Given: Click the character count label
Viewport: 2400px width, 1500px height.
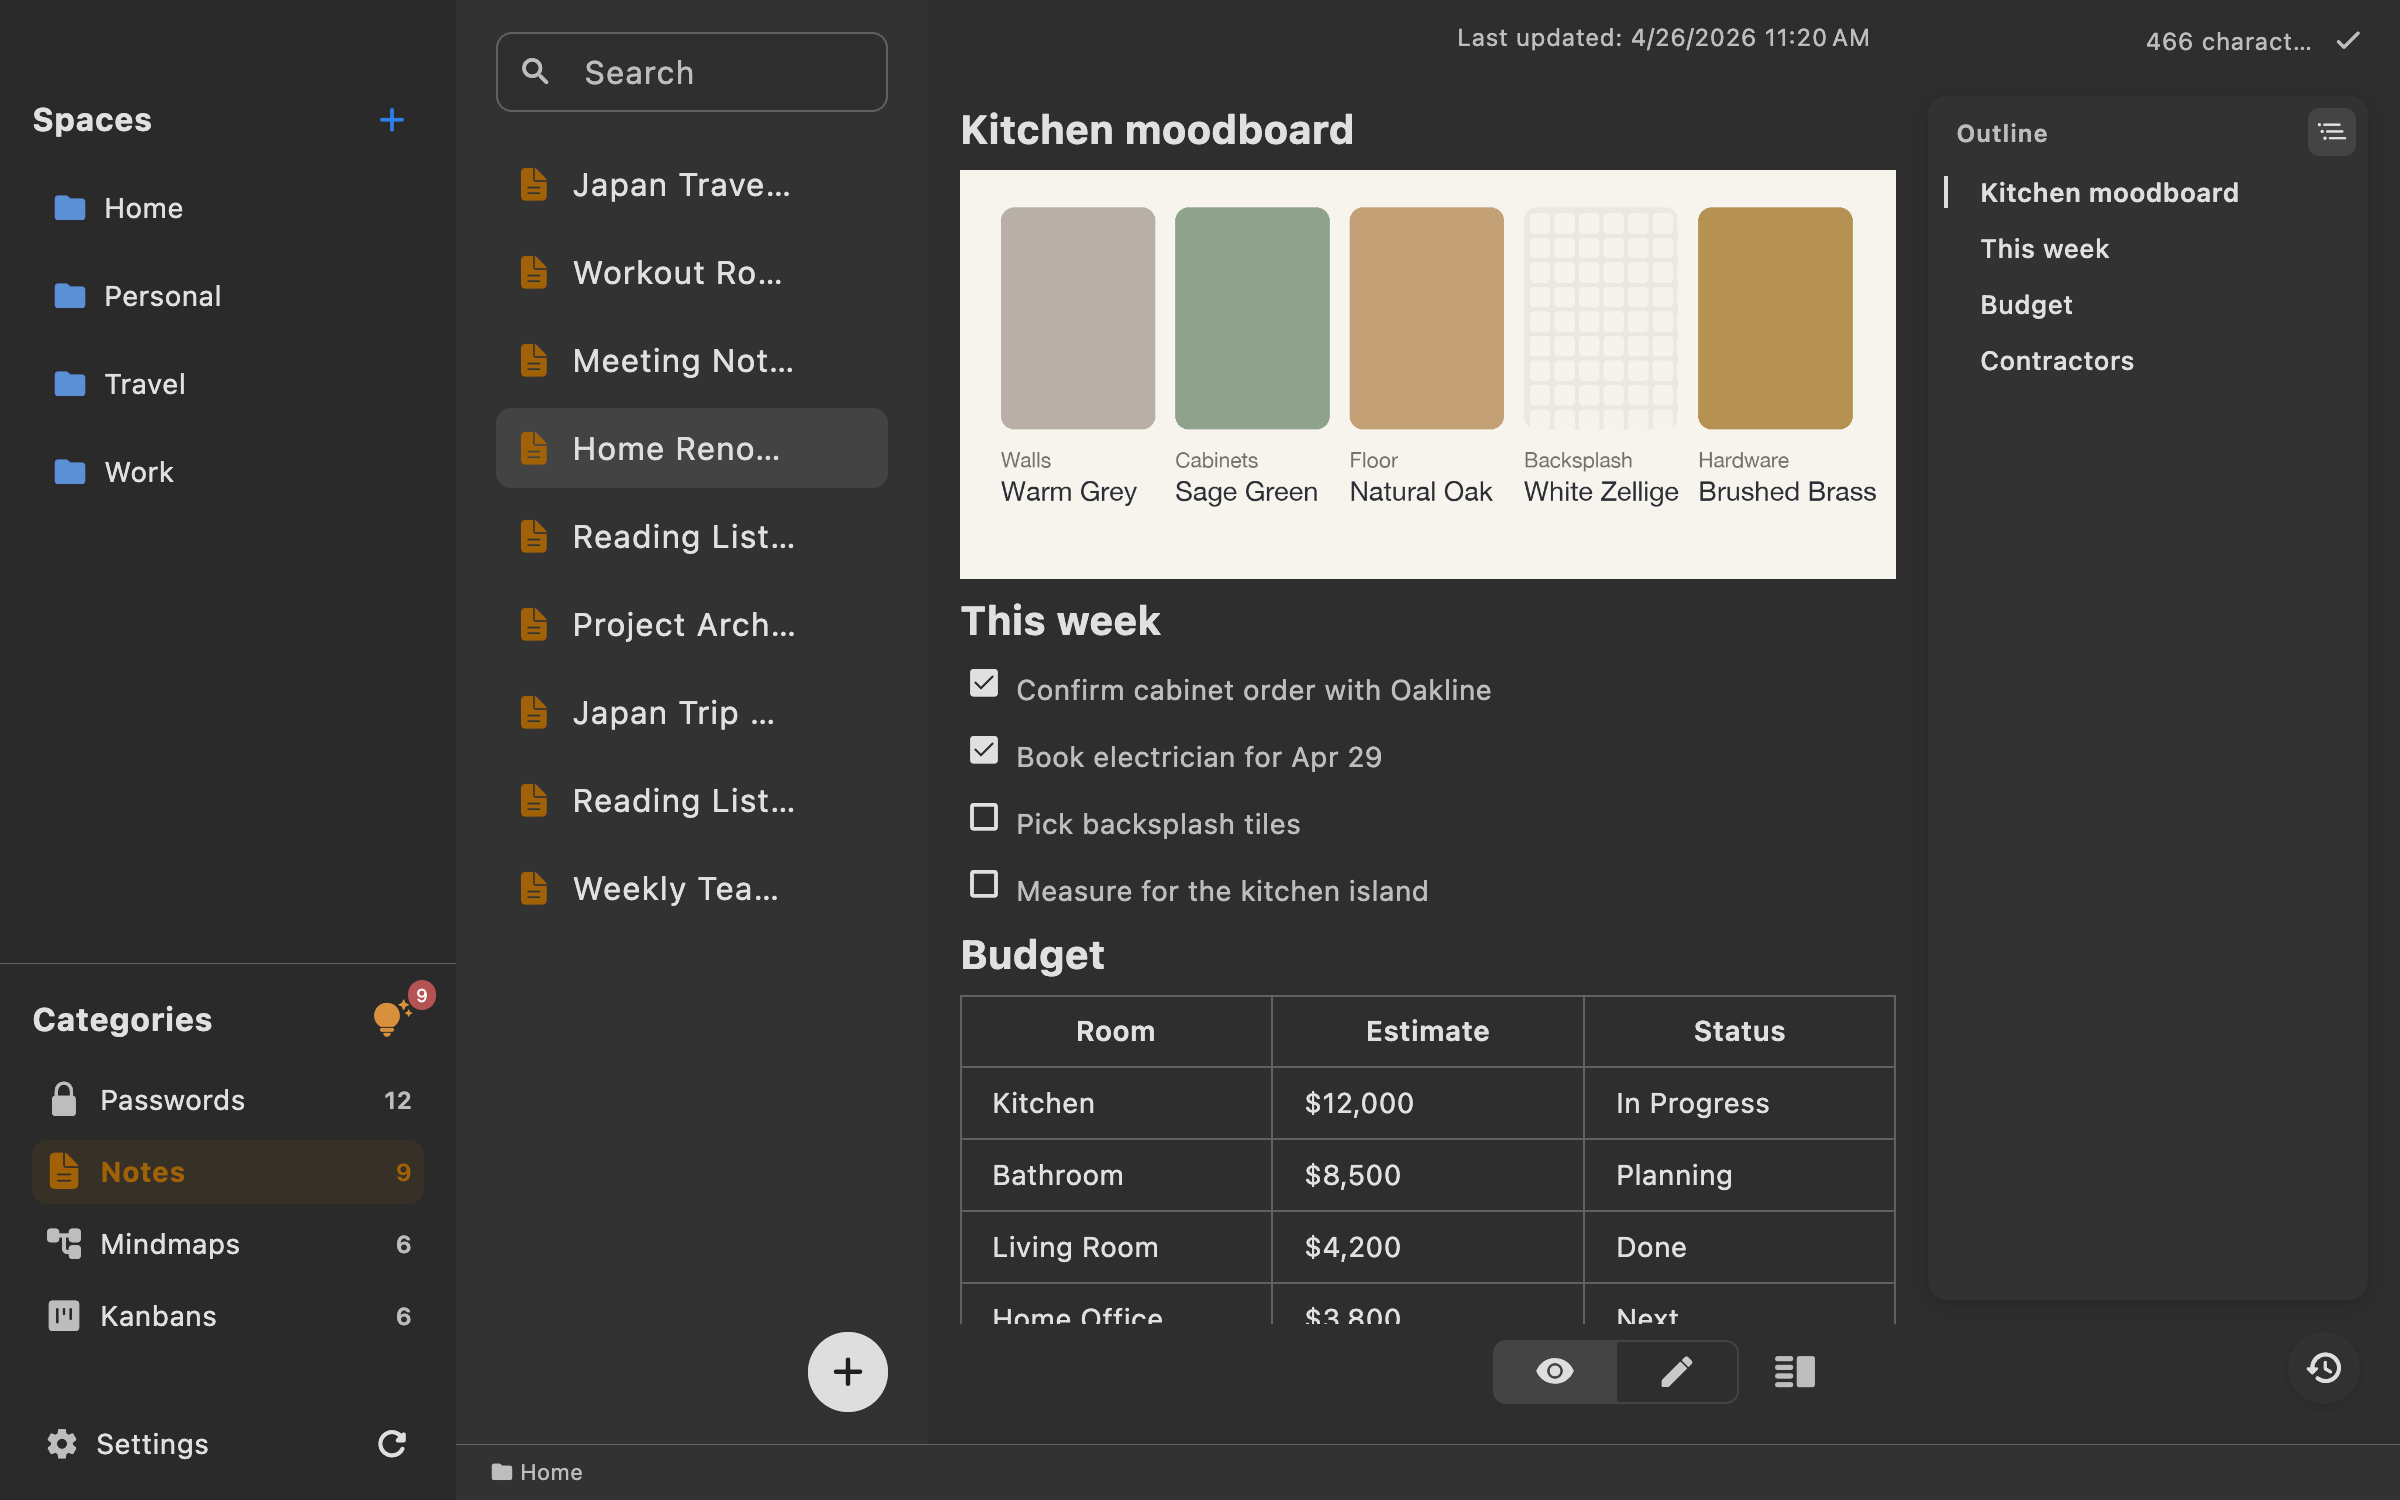Looking at the screenshot, I should pos(2228,41).
